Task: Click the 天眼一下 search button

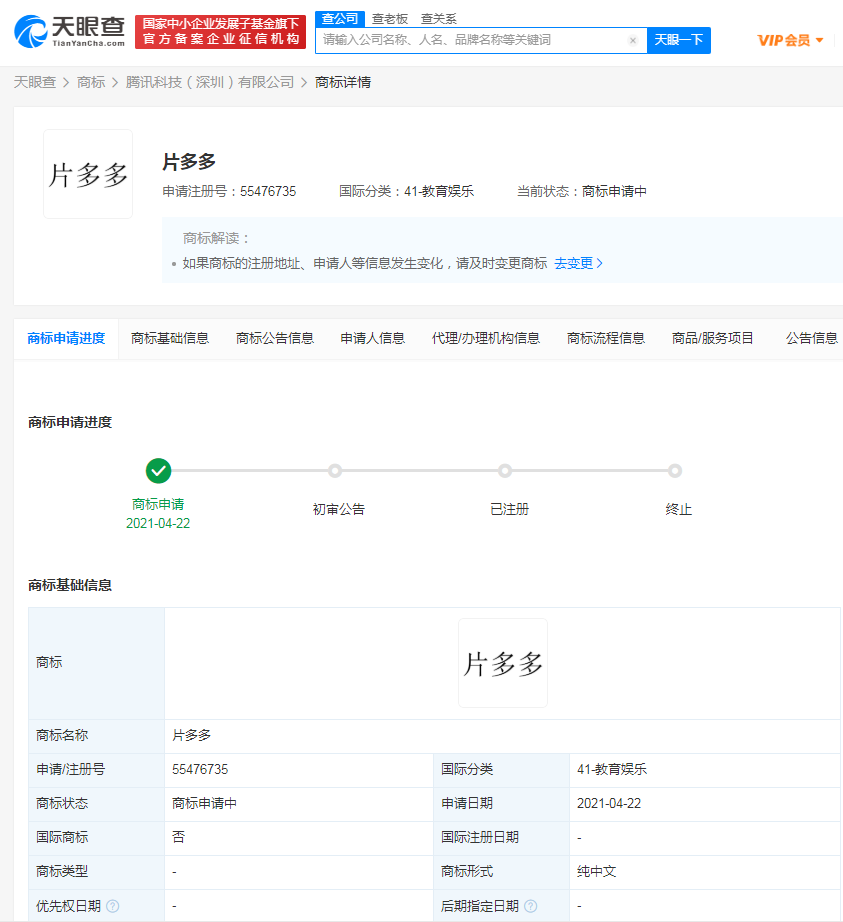Action: click(678, 40)
